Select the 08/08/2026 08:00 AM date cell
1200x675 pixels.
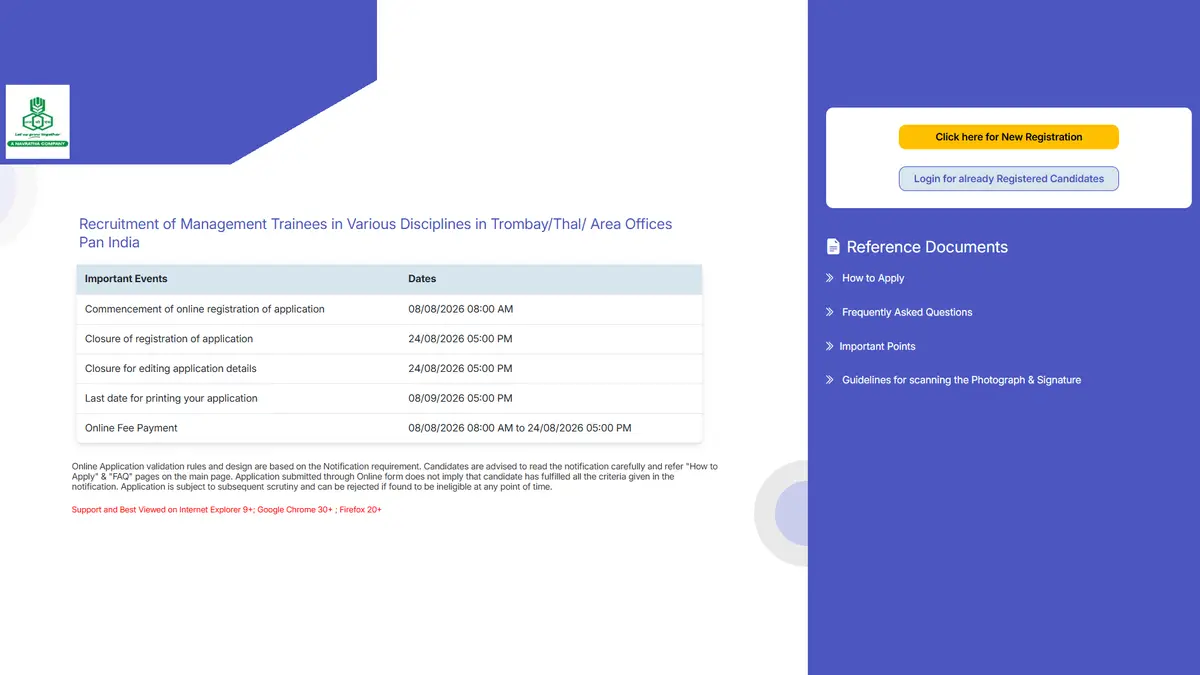tap(460, 309)
